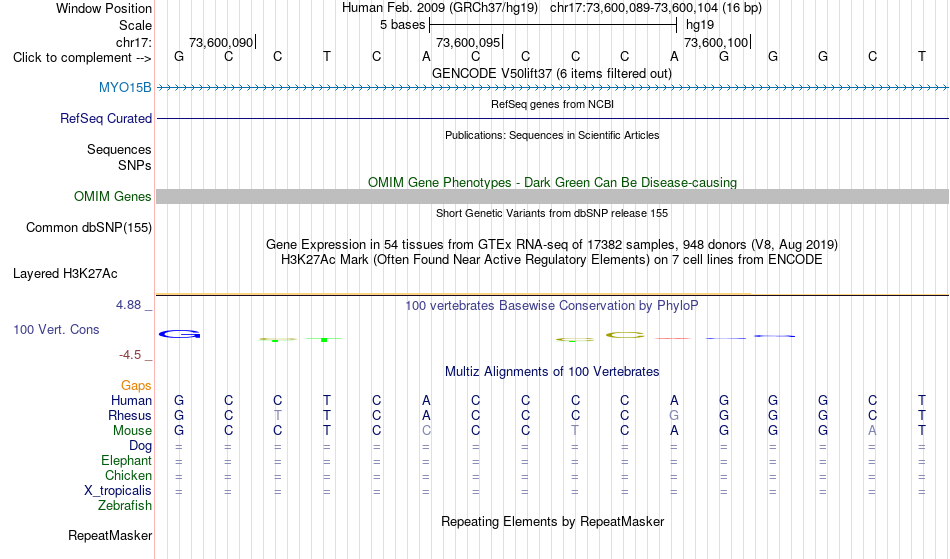Open the H3K27Ac Mark ENCODE track title
This screenshot has width=950, height=559.
click(x=552, y=259)
